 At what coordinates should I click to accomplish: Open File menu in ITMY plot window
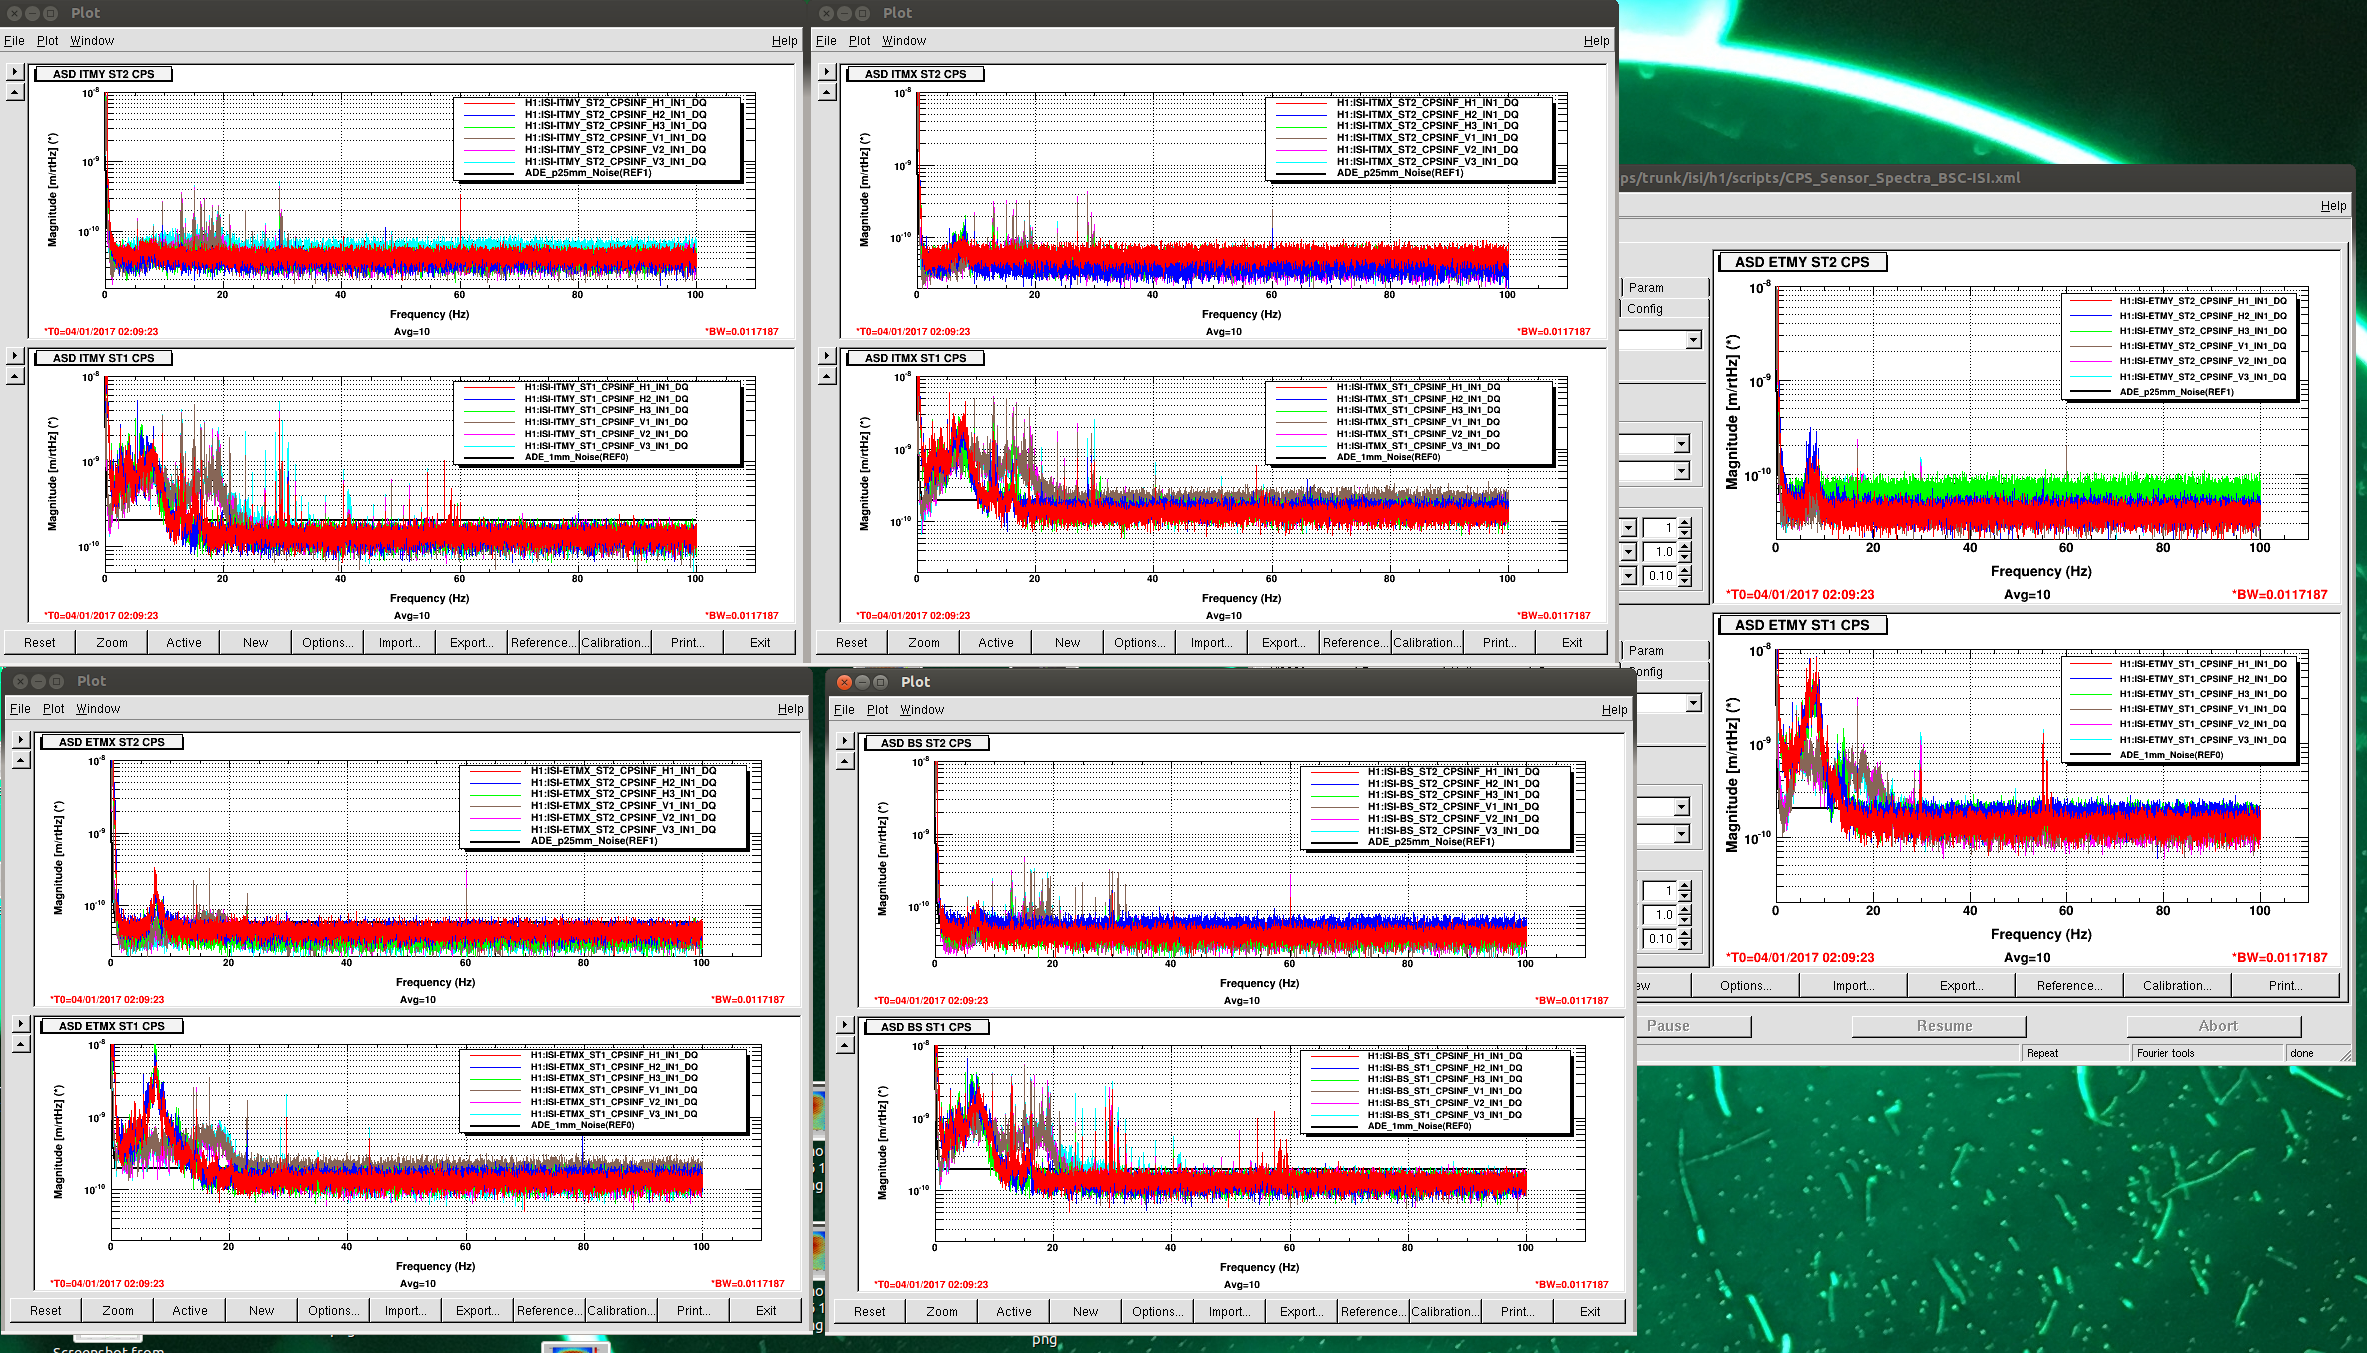tap(14, 41)
